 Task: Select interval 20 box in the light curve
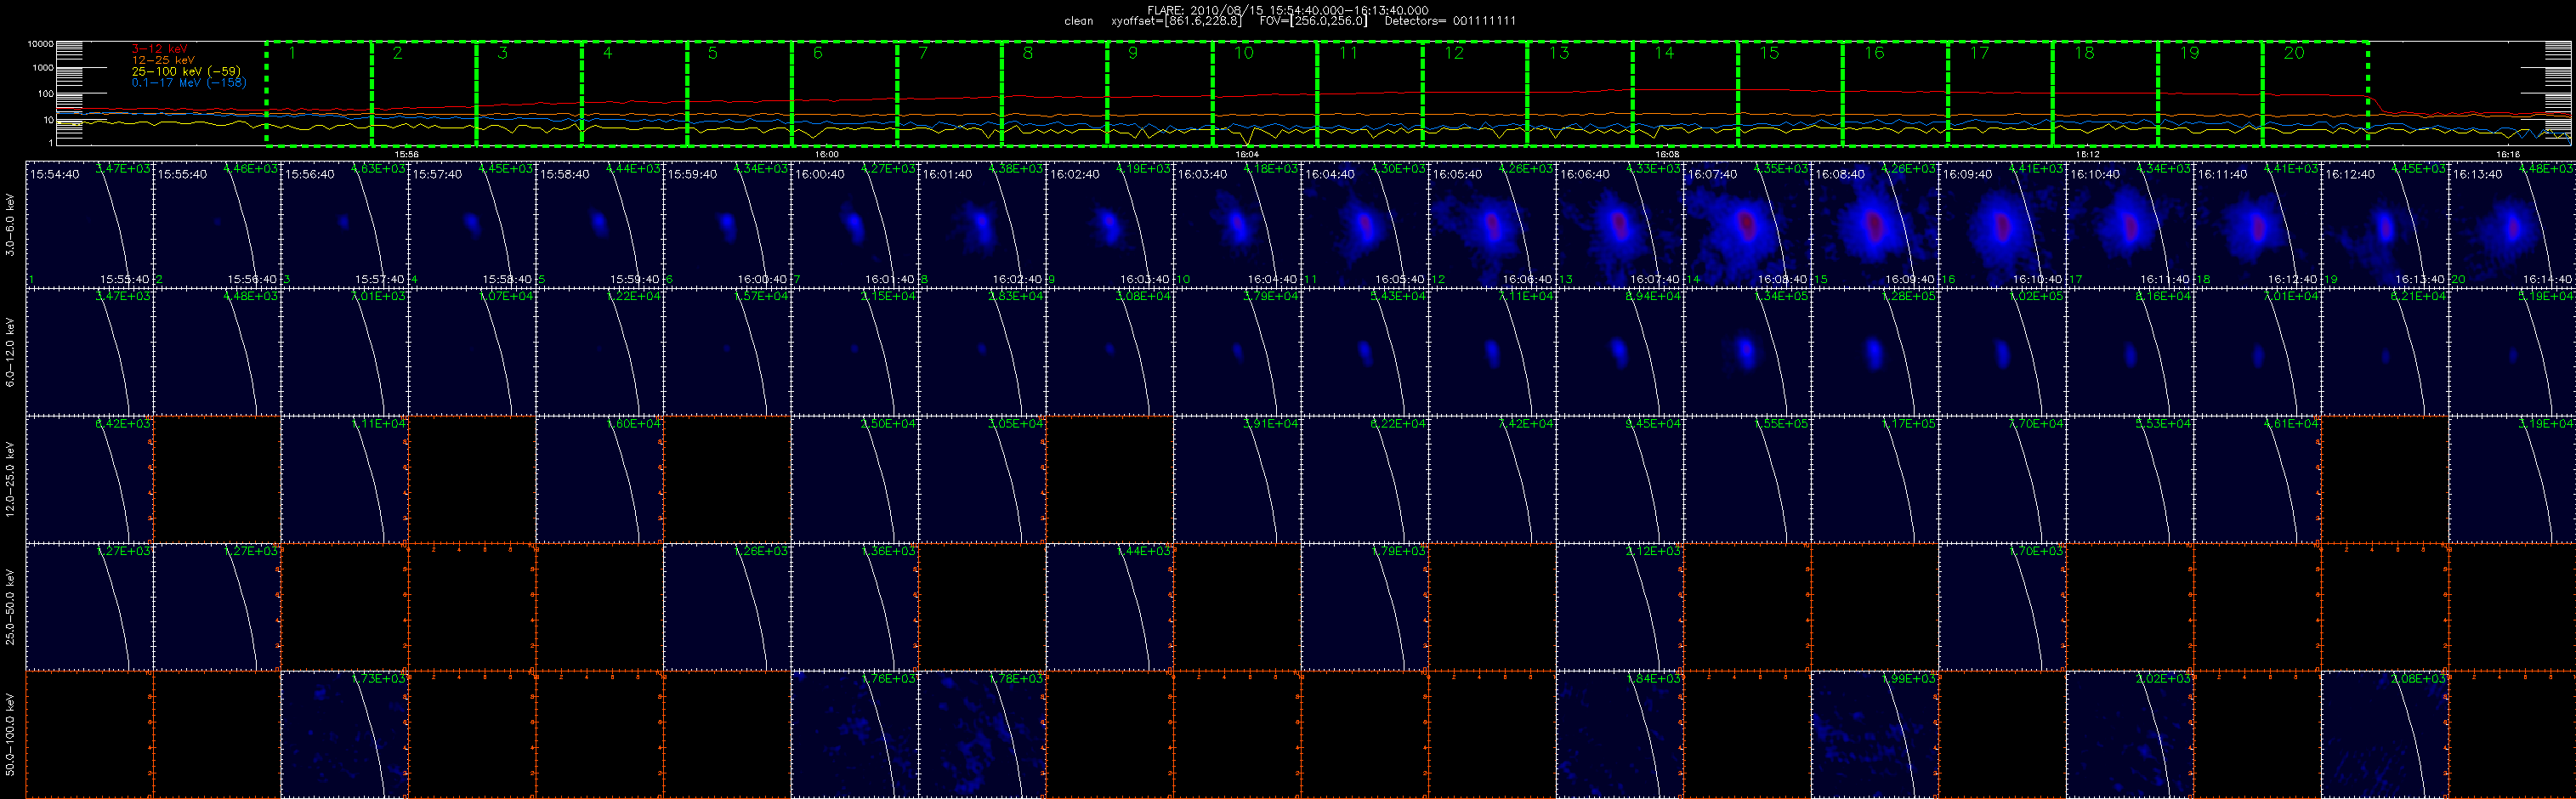pyautogui.click(x=2315, y=94)
